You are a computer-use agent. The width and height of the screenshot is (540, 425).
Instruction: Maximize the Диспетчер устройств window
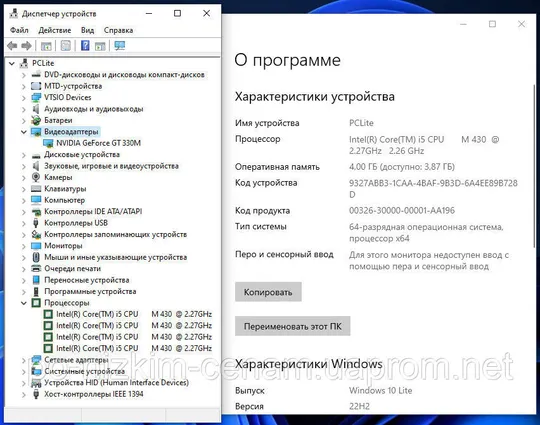(177, 13)
